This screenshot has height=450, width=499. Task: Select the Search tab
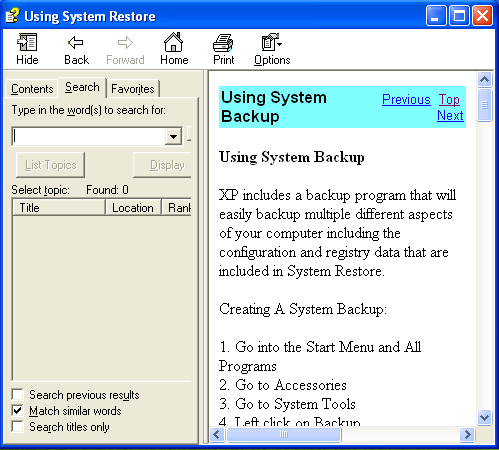pyautogui.click(x=82, y=87)
